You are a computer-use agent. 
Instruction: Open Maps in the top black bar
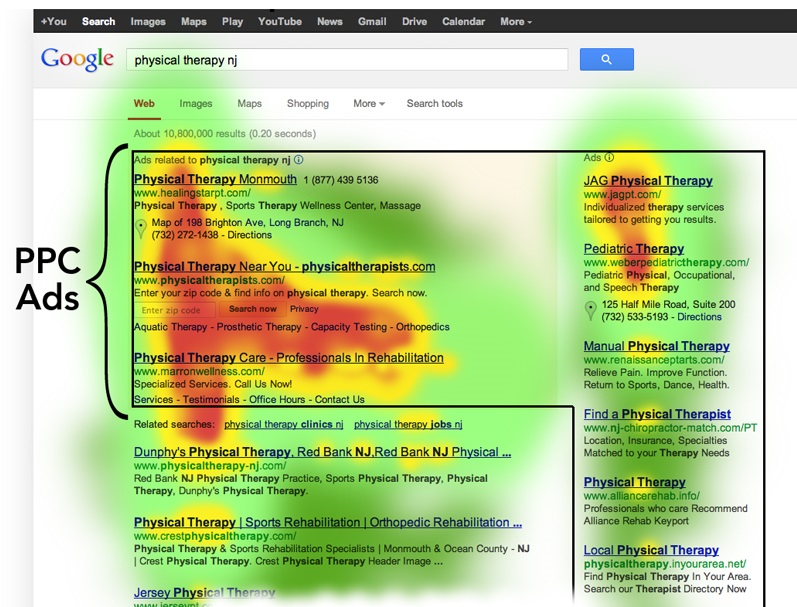point(194,22)
